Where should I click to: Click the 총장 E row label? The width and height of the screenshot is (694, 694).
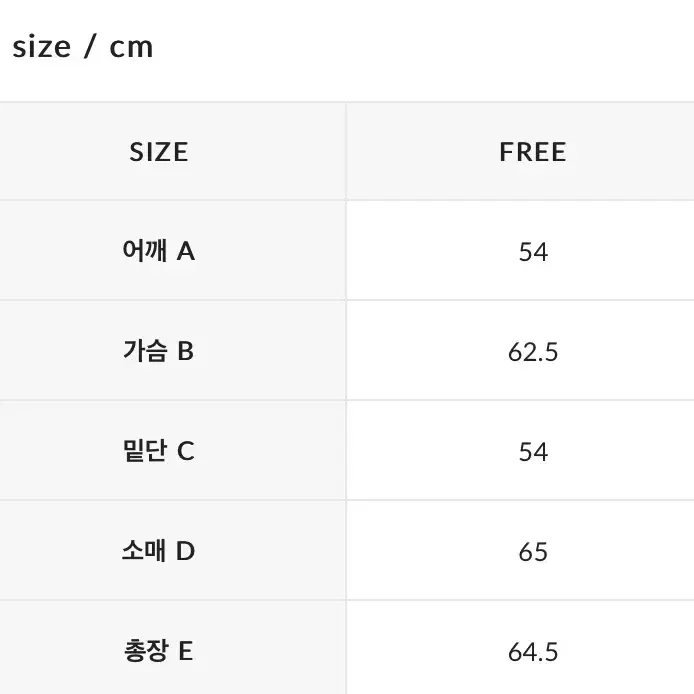[x=159, y=651]
